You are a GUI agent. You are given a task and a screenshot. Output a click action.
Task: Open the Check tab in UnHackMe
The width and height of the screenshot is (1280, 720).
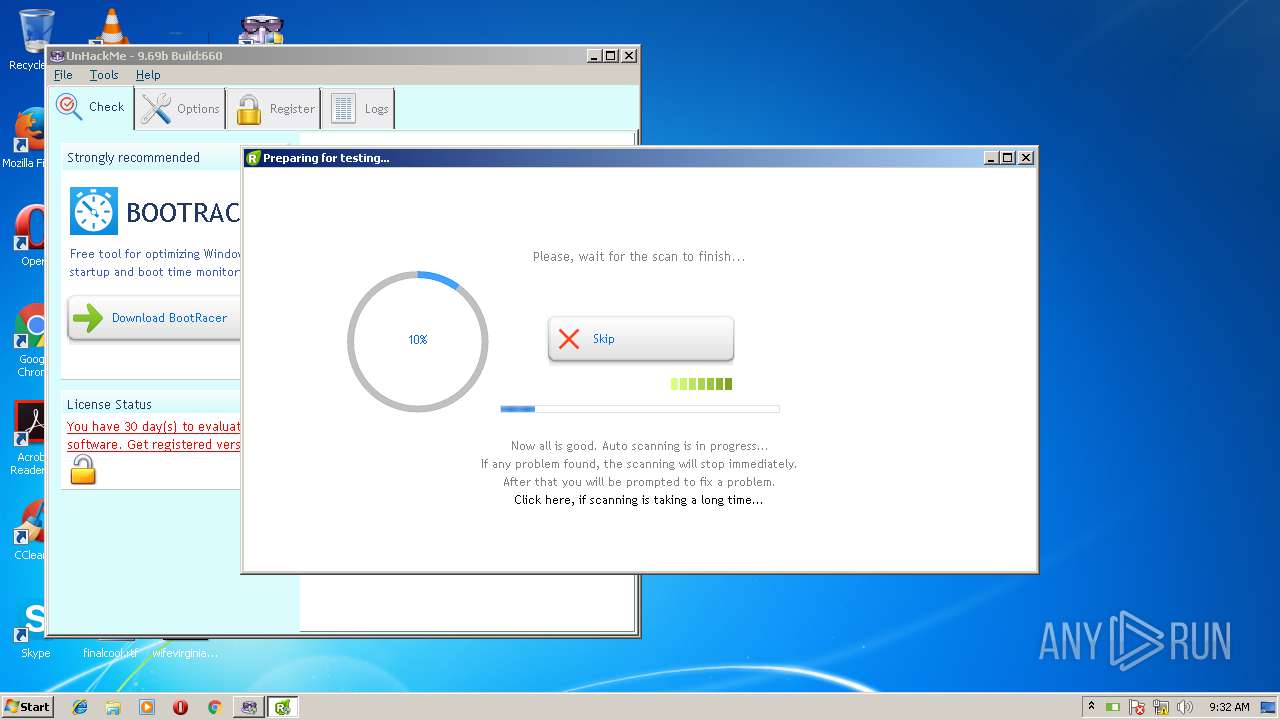click(x=91, y=107)
